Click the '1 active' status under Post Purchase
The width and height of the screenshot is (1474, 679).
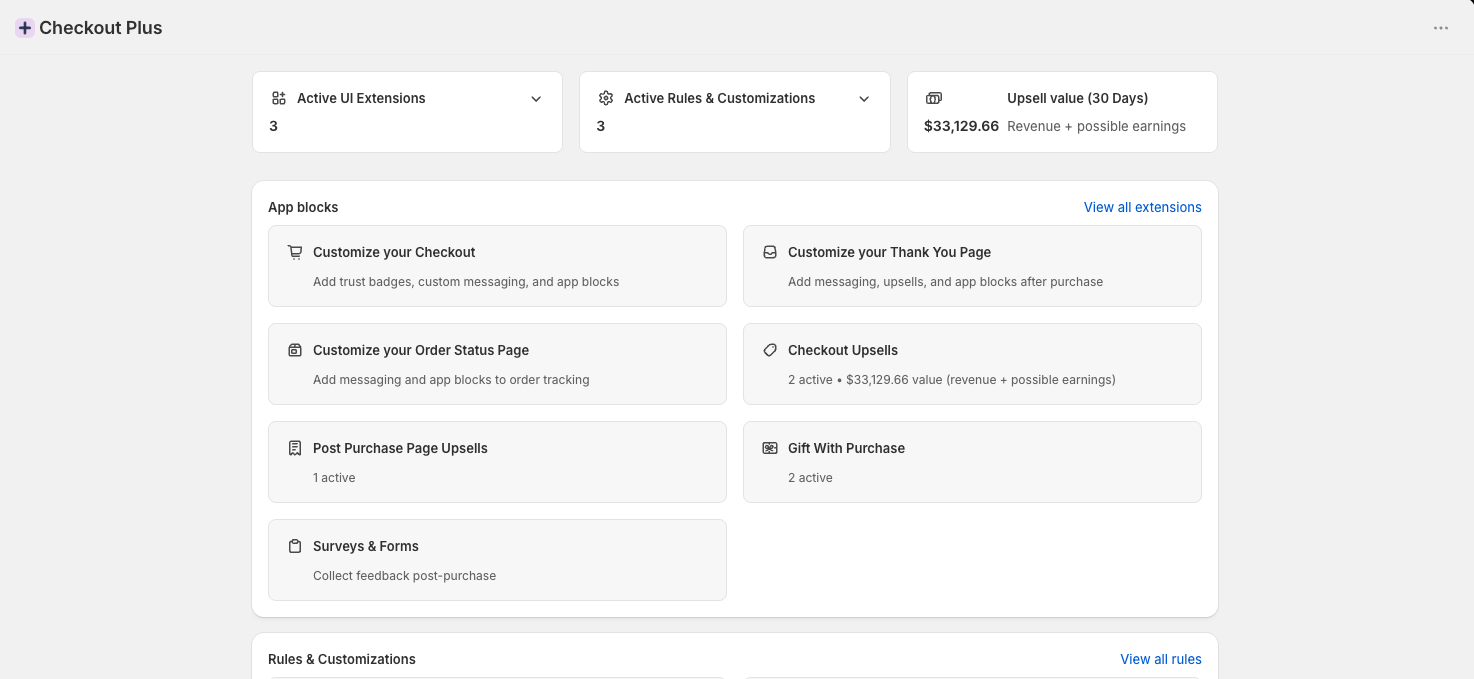334,478
